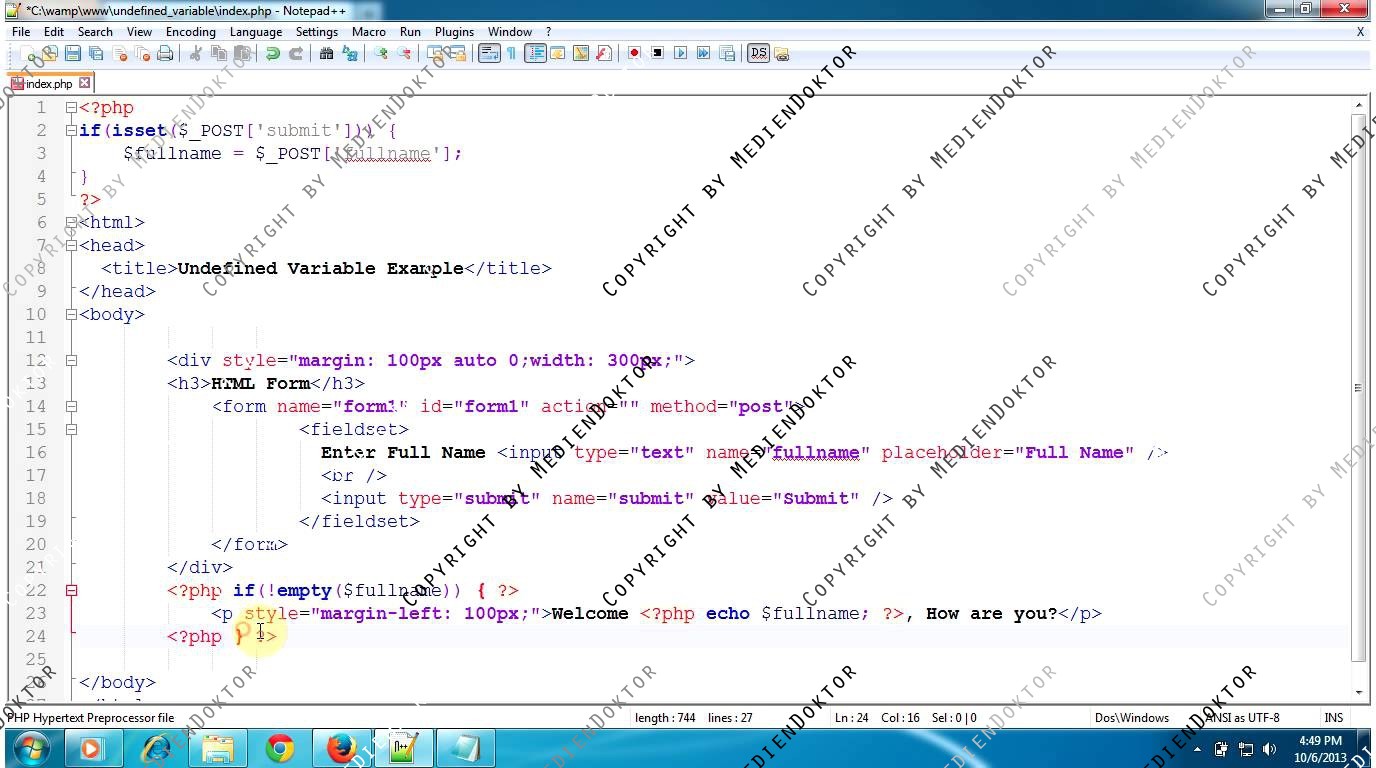
Task: Close the index.php tab with its X
Action: point(85,83)
